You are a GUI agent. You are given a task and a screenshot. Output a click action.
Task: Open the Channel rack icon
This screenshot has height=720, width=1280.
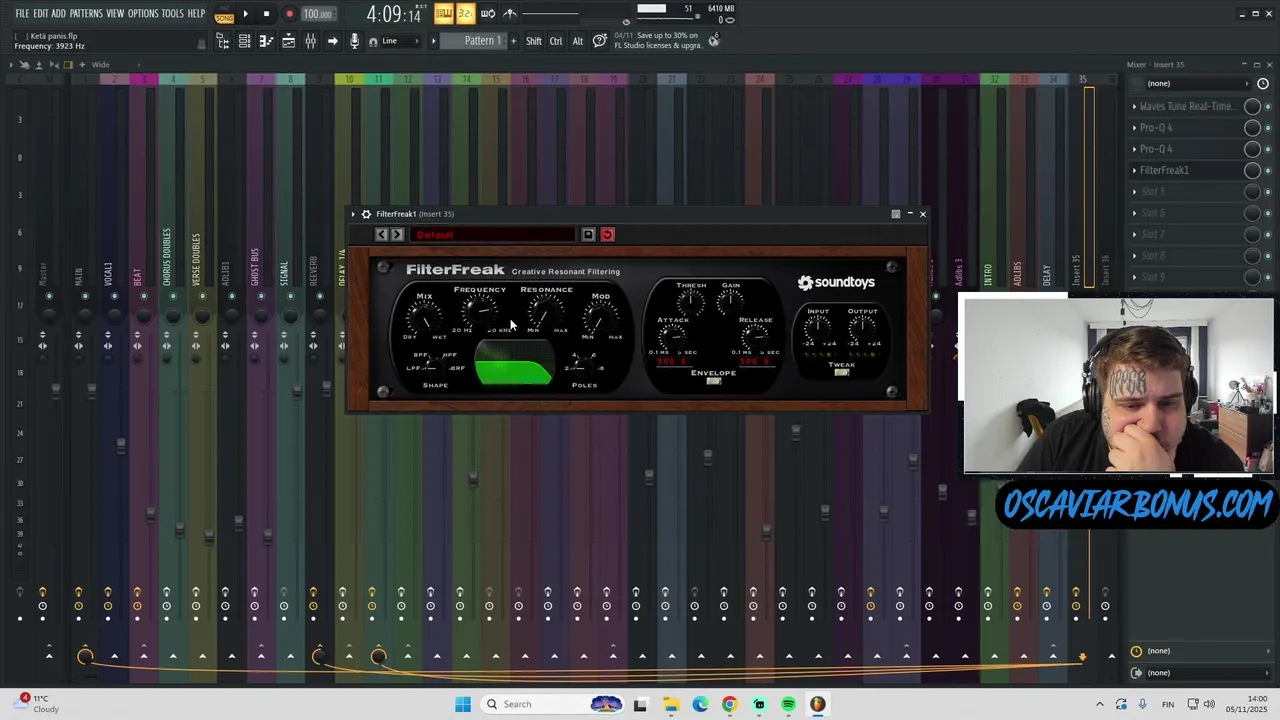[244, 41]
